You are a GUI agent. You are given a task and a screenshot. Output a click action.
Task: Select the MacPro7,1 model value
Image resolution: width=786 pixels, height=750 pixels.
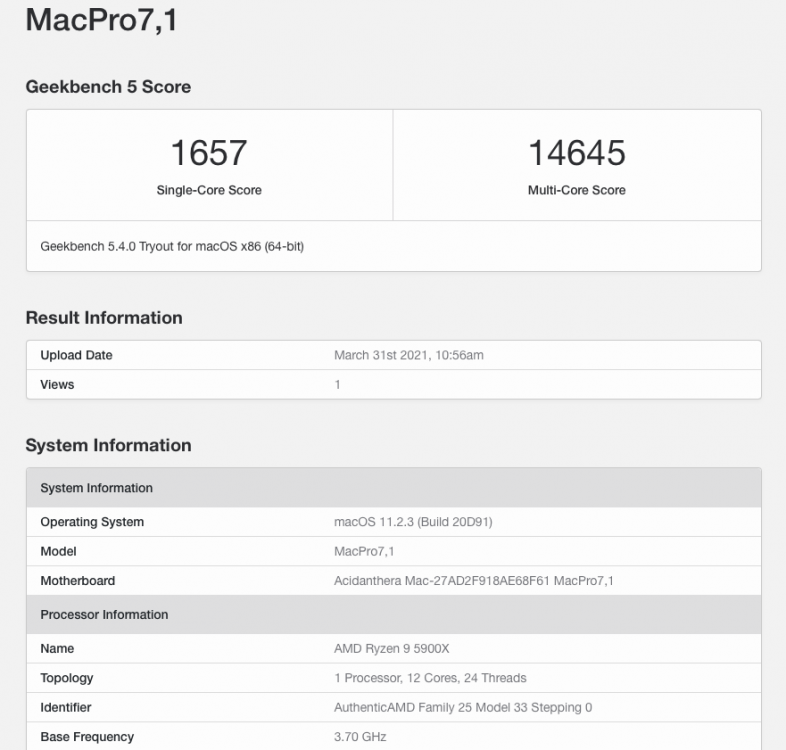[x=364, y=551]
